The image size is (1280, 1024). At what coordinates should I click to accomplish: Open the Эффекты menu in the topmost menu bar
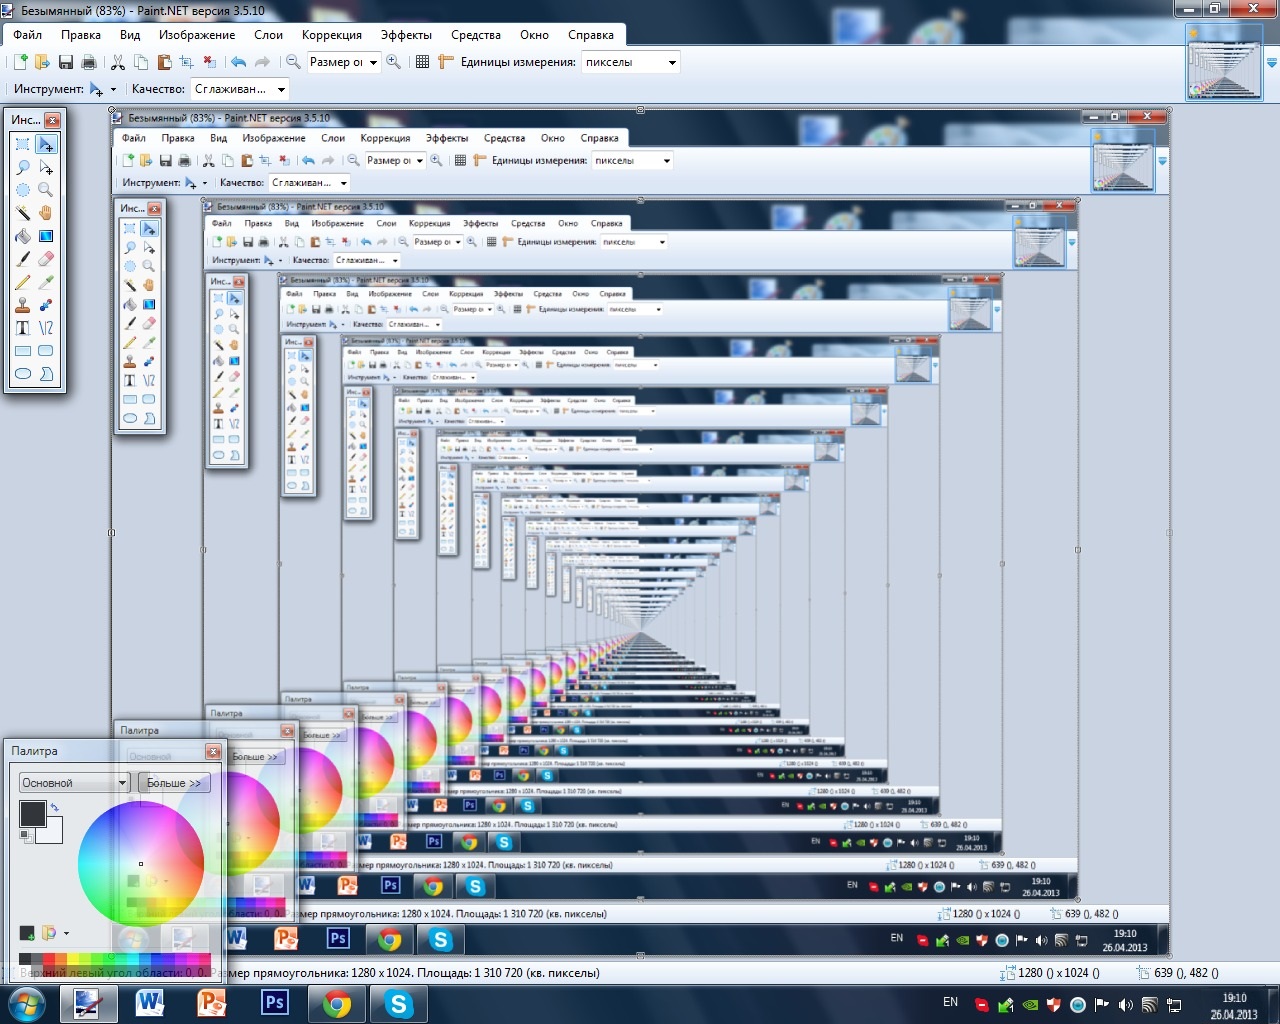pyautogui.click(x=406, y=35)
